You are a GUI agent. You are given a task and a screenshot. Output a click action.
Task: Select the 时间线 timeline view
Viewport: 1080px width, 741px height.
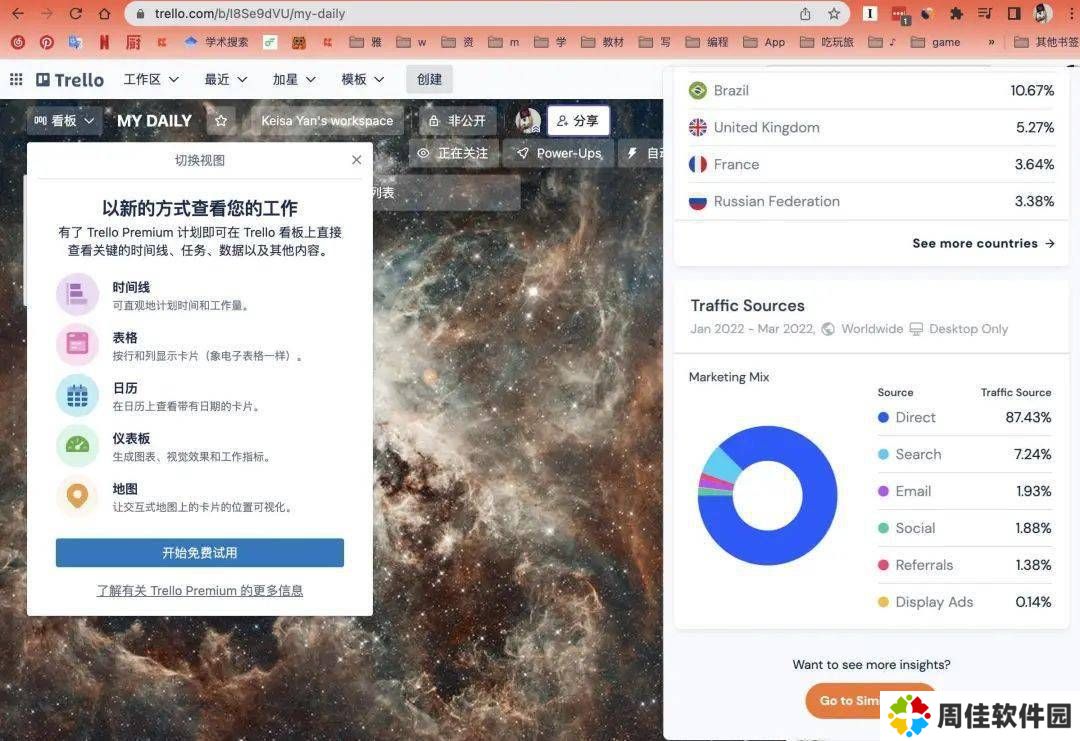pyautogui.click(x=200, y=295)
